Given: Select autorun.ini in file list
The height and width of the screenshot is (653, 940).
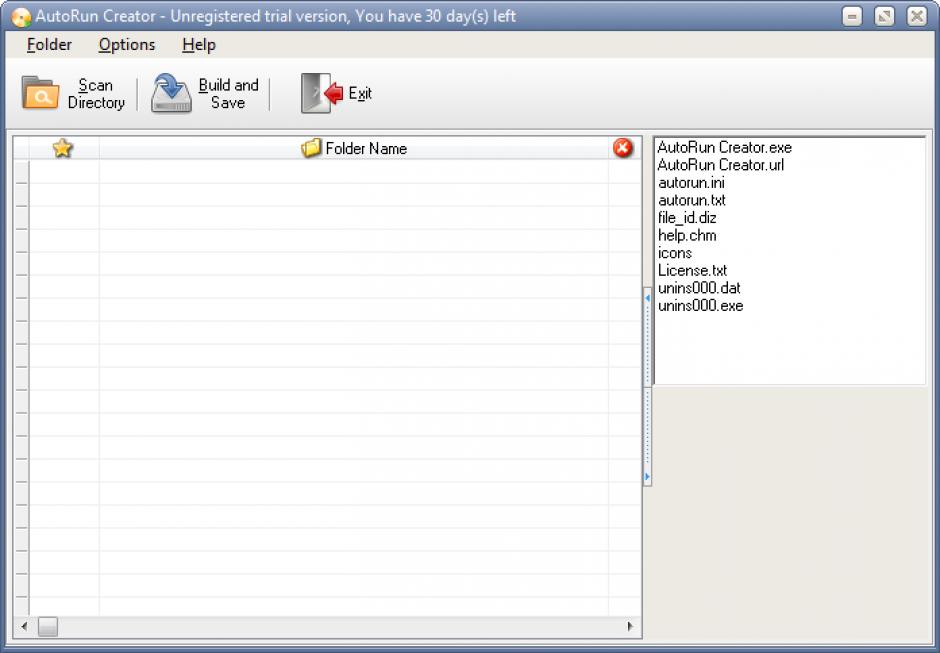Looking at the screenshot, I should point(691,183).
